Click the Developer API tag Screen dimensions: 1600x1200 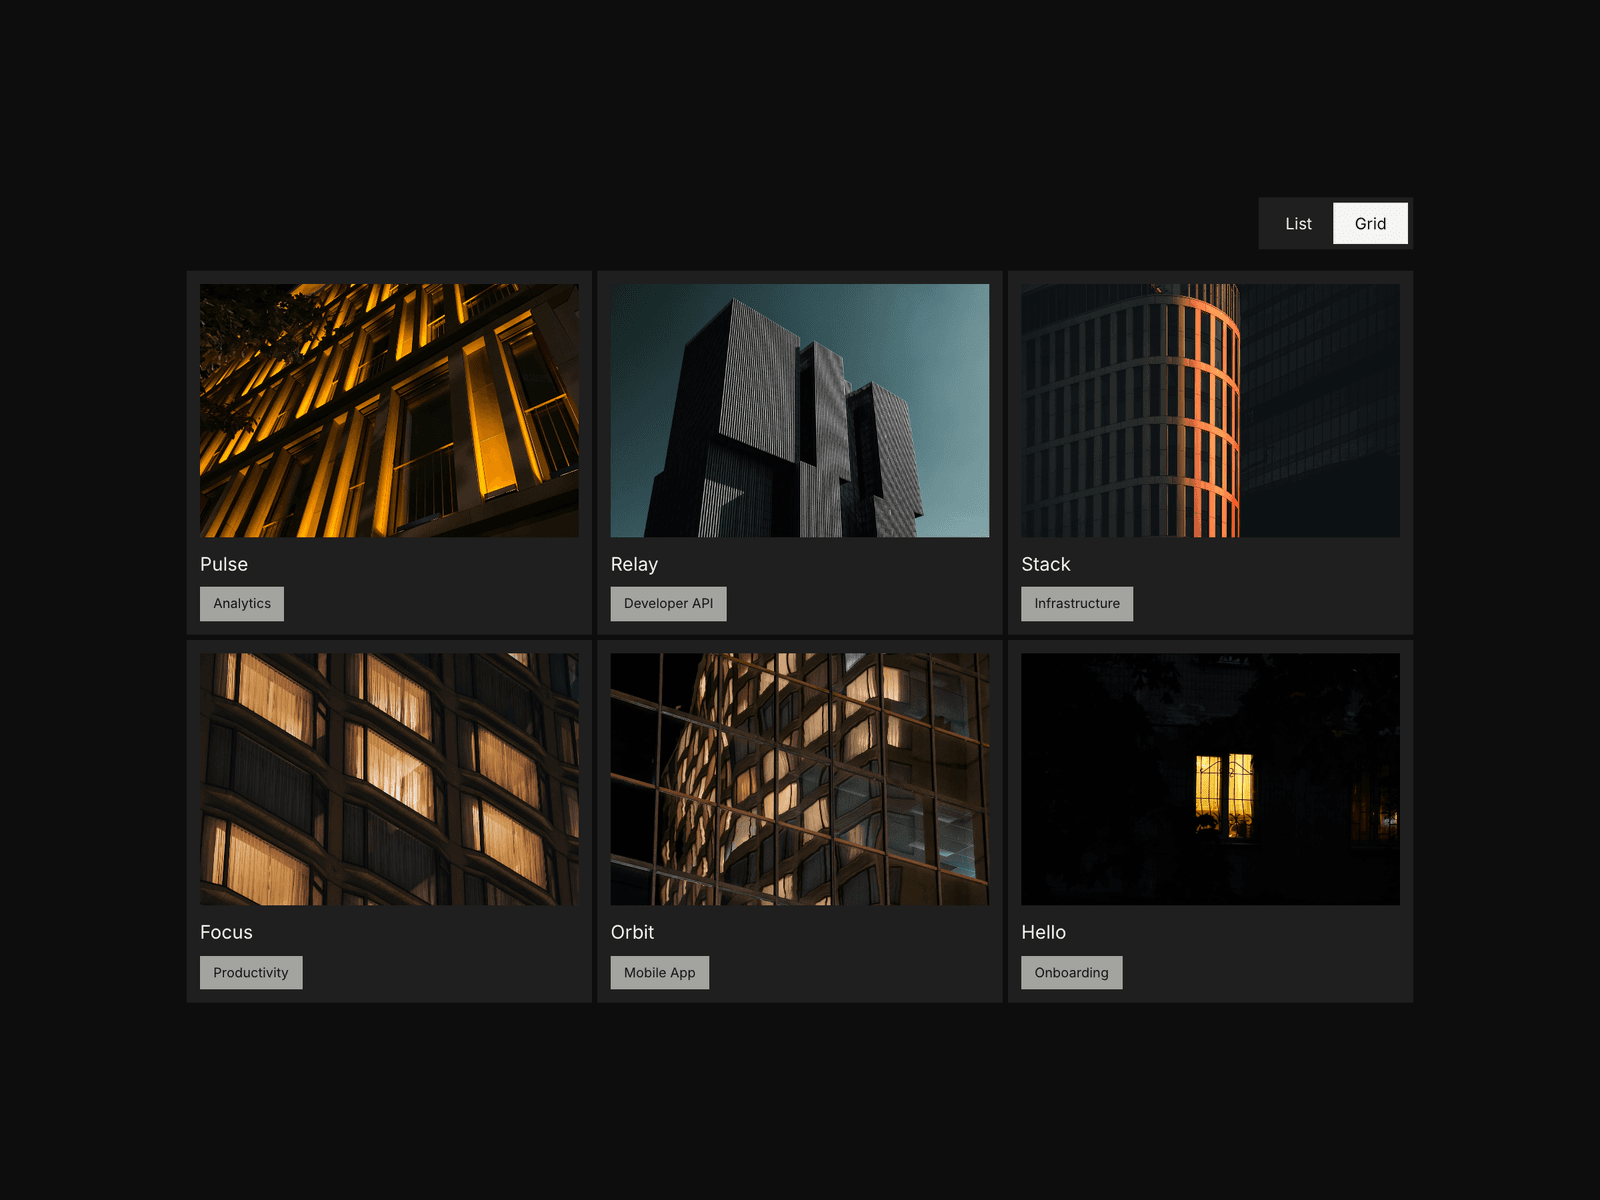click(669, 604)
